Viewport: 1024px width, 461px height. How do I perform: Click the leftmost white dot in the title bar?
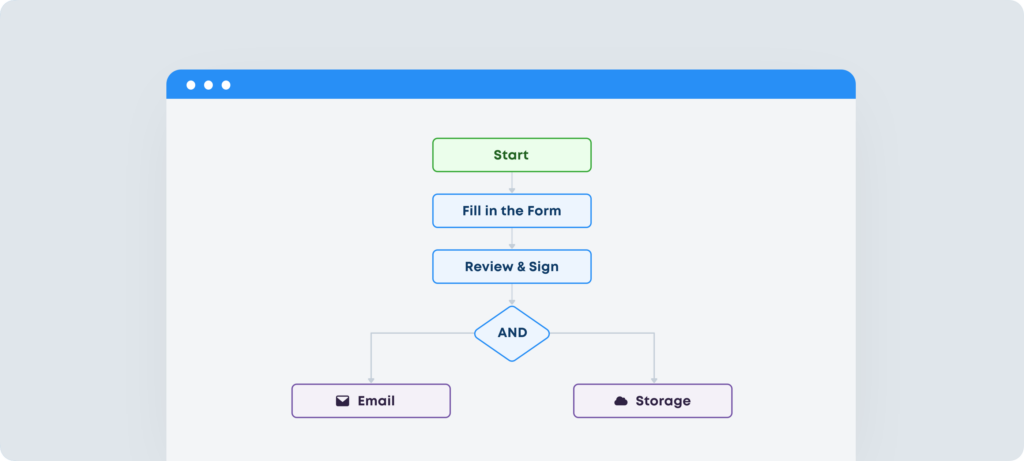[x=191, y=85]
